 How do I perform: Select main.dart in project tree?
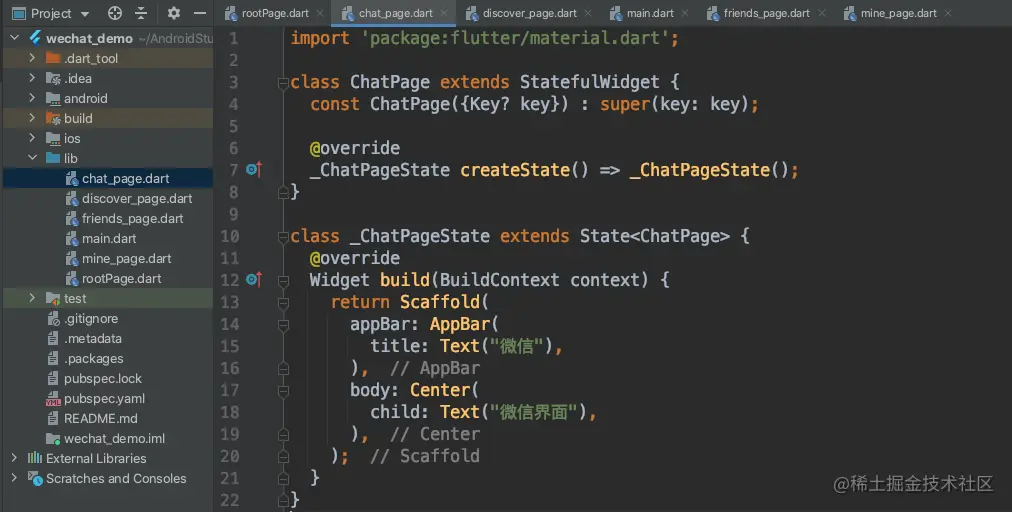[x=108, y=238]
